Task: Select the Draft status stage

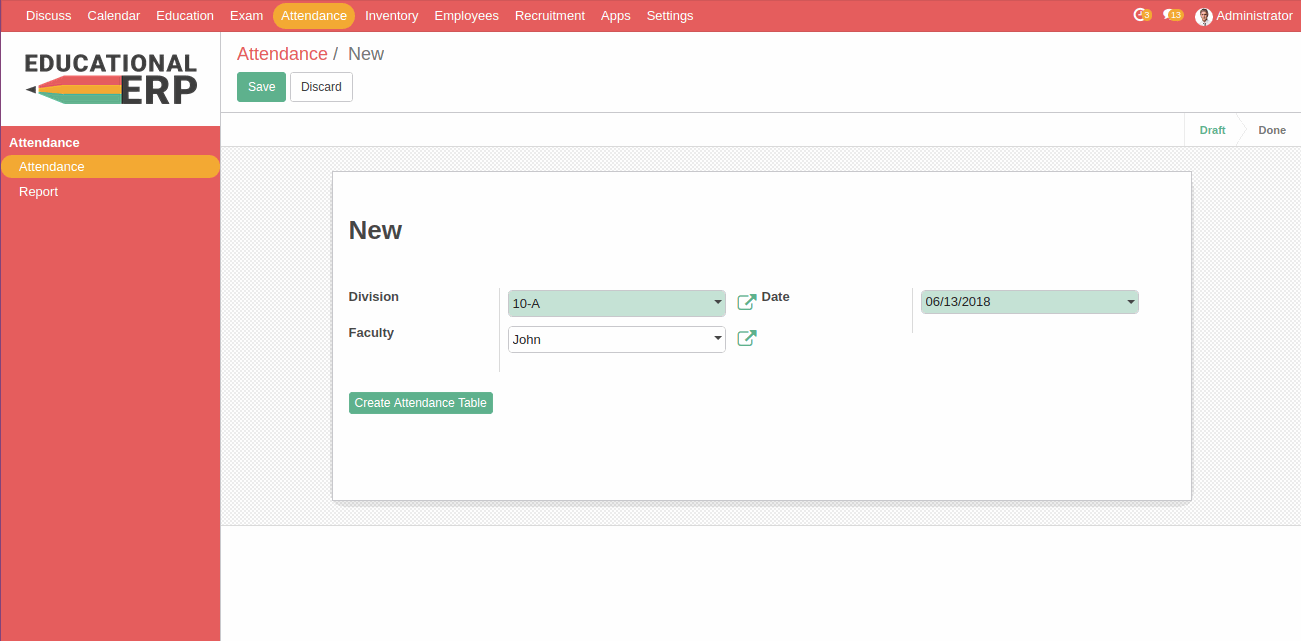Action: 1212,130
